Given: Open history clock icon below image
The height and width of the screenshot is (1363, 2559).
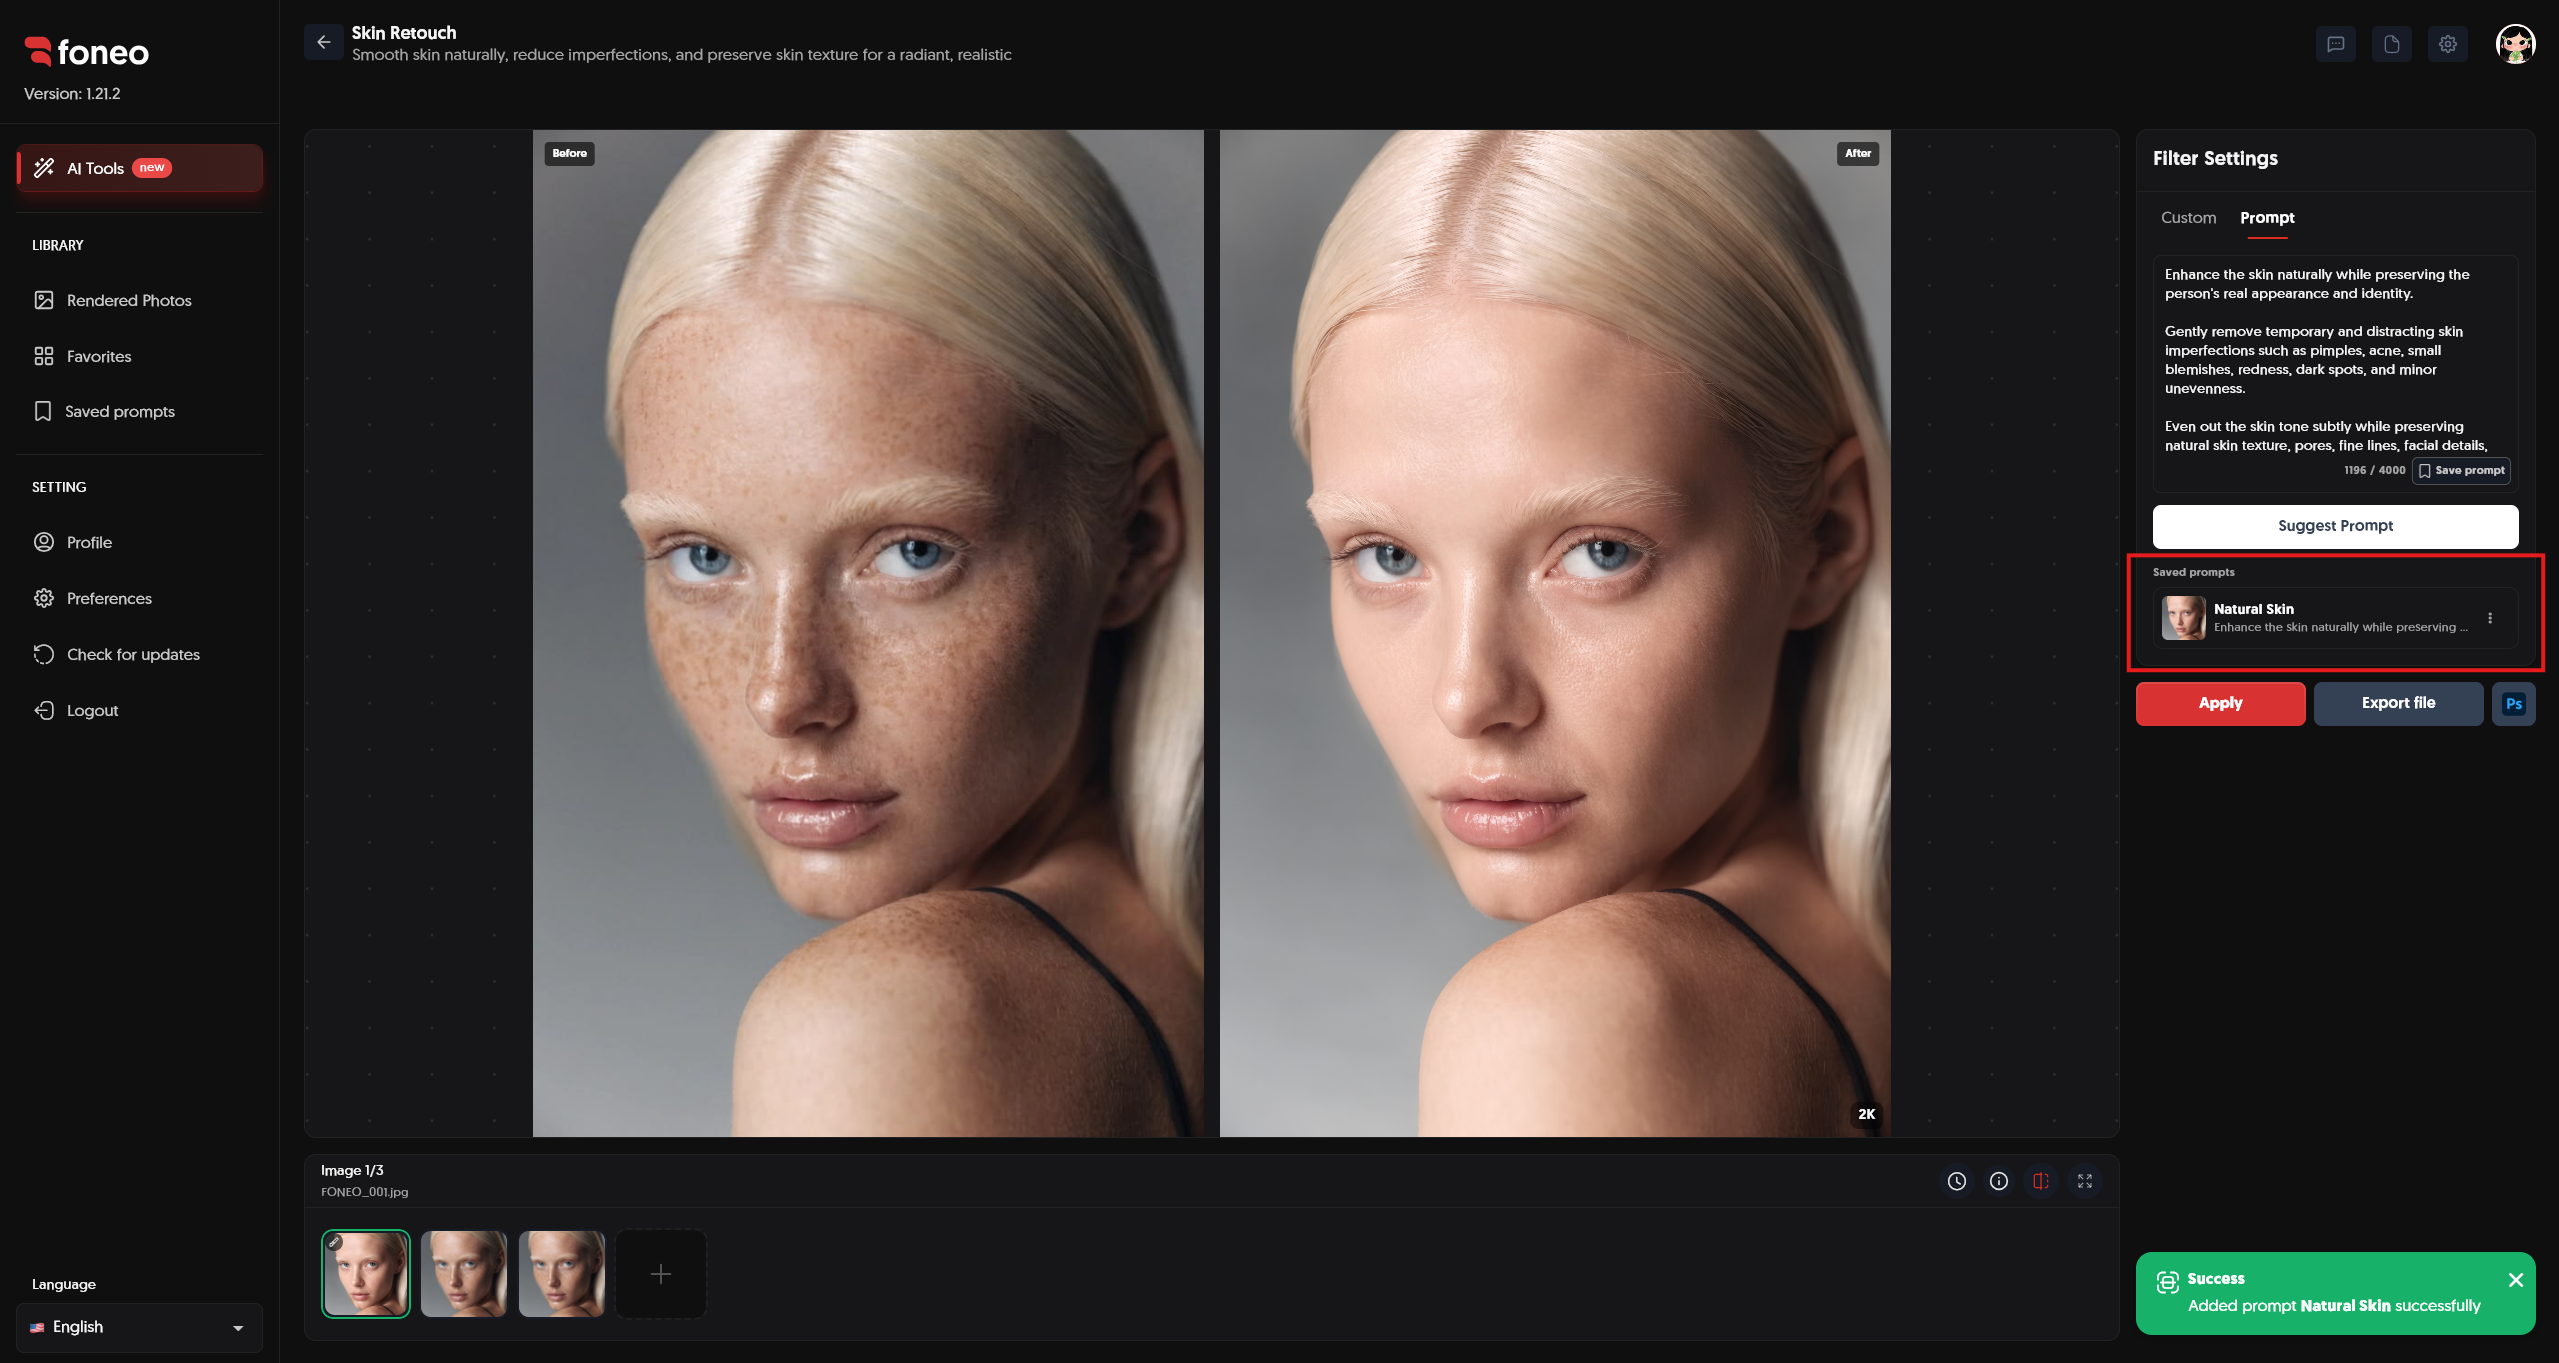Looking at the screenshot, I should (1957, 1181).
